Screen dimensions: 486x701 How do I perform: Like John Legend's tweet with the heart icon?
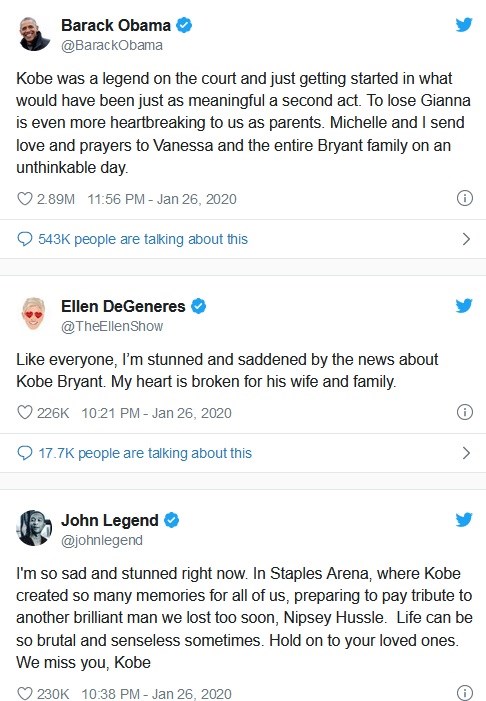25,693
